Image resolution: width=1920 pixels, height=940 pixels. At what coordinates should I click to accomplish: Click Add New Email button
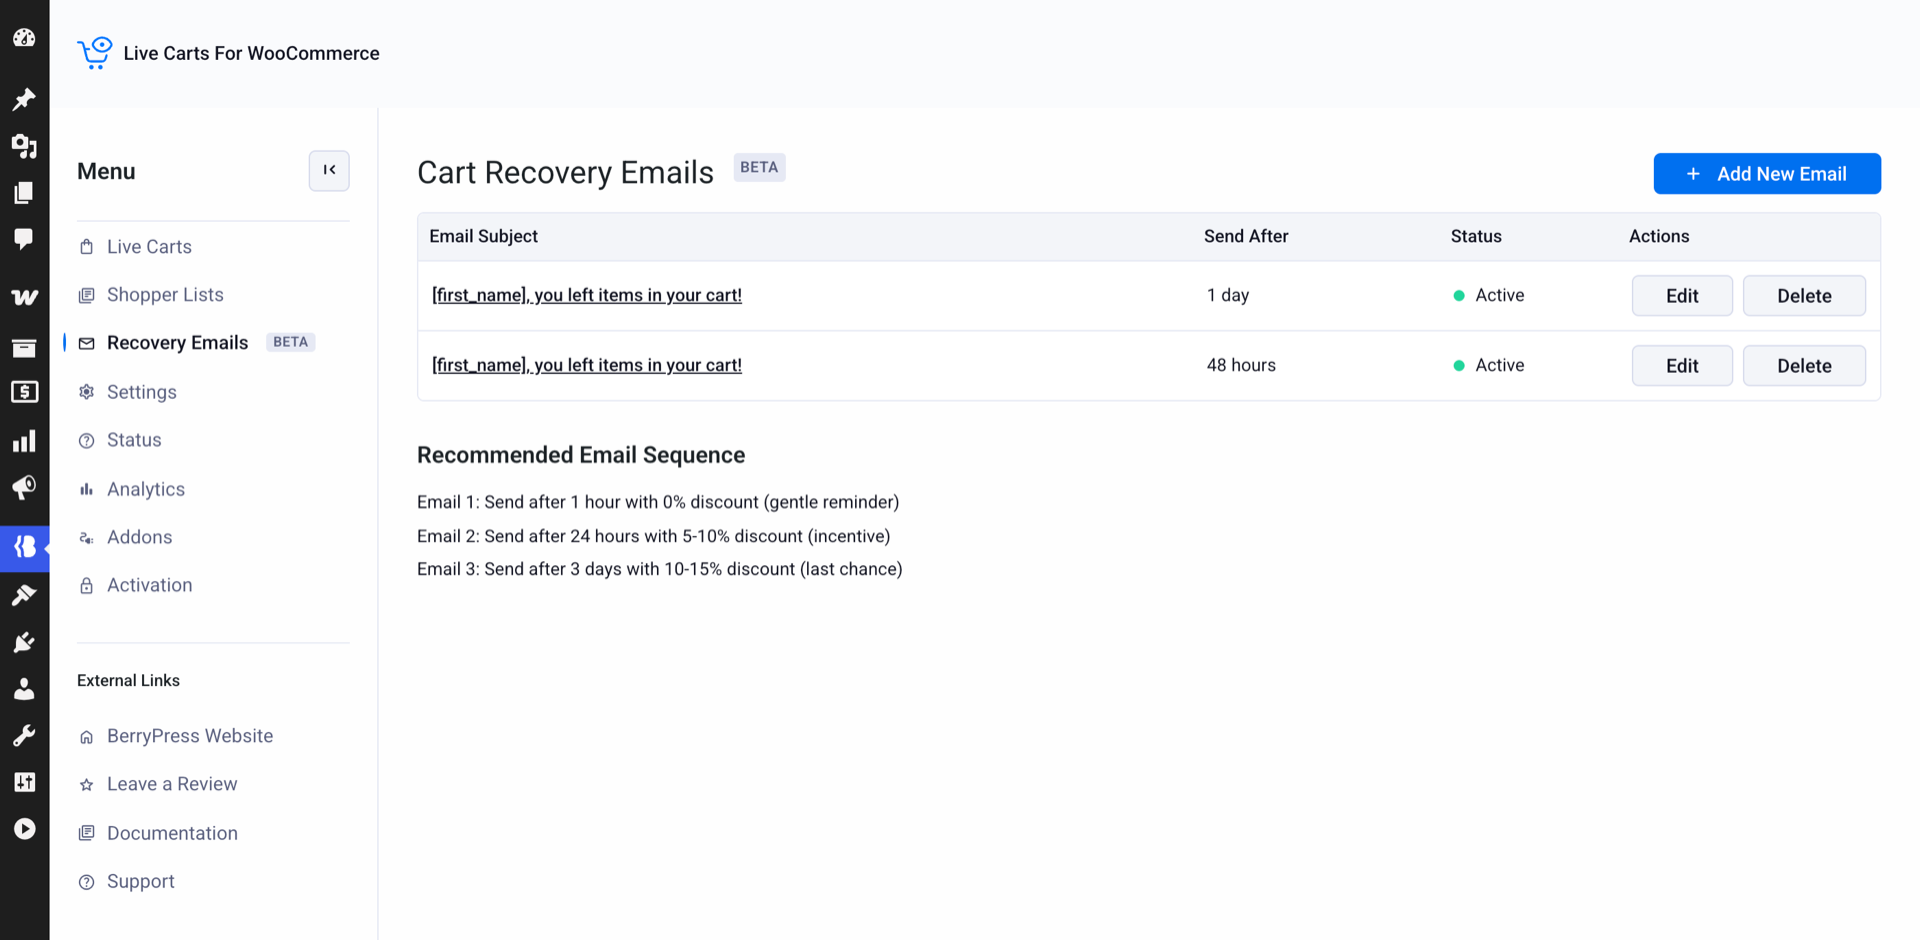point(1767,174)
